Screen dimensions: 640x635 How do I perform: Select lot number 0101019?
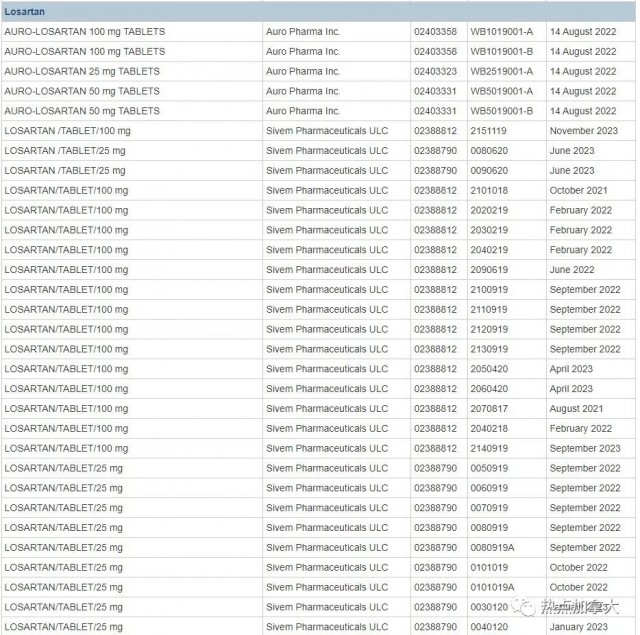coord(489,568)
